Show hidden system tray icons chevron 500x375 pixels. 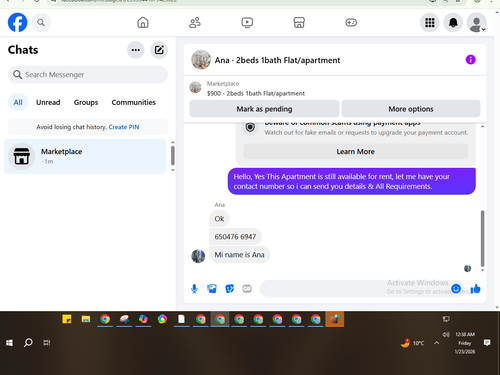pyautogui.click(x=437, y=343)
